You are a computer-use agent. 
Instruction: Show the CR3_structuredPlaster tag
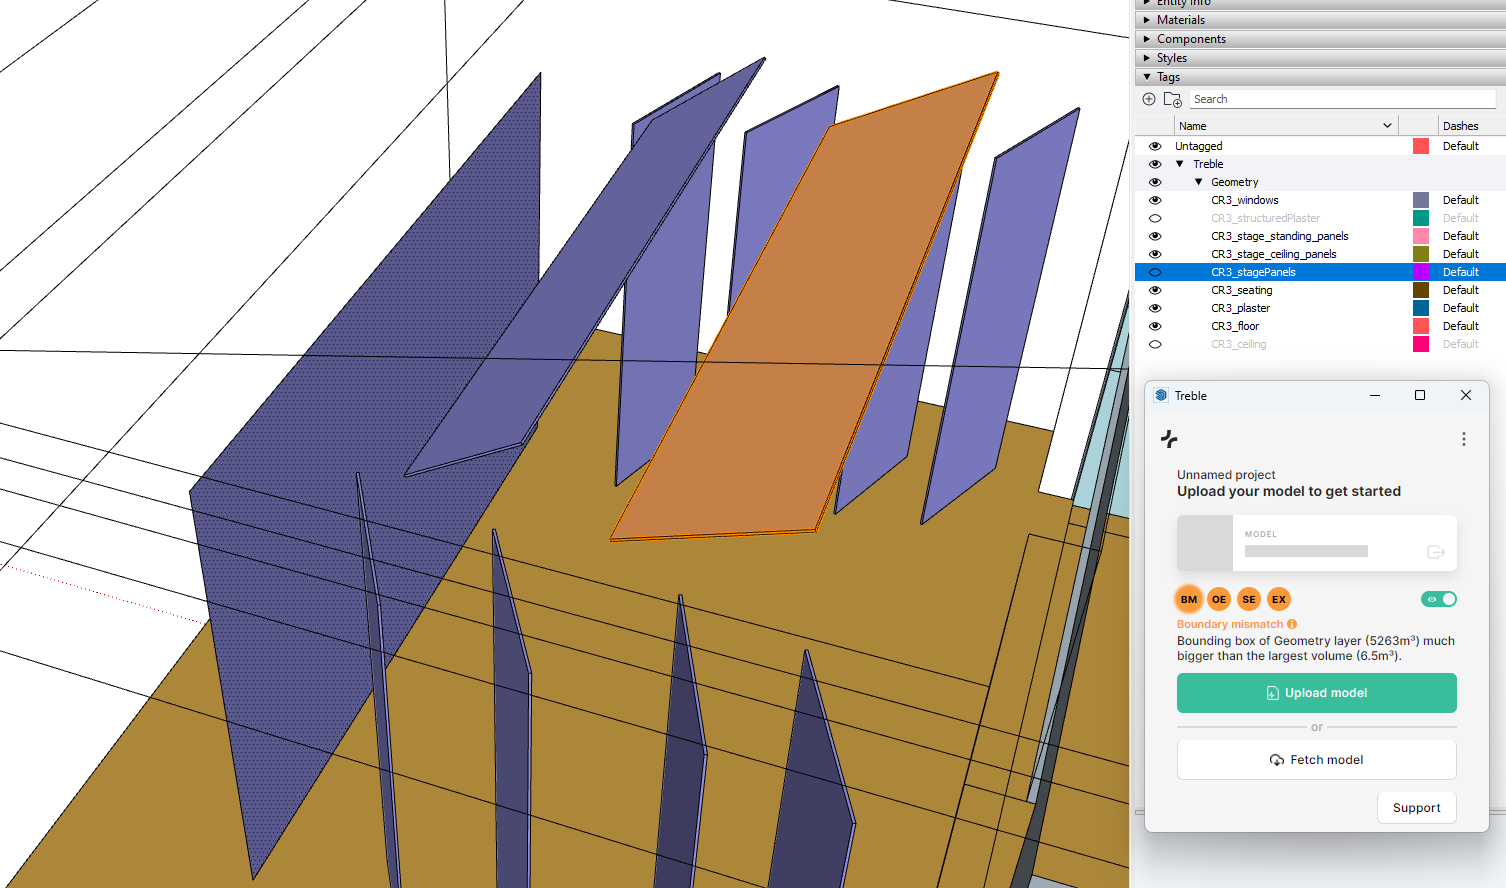click(1155, 218)
